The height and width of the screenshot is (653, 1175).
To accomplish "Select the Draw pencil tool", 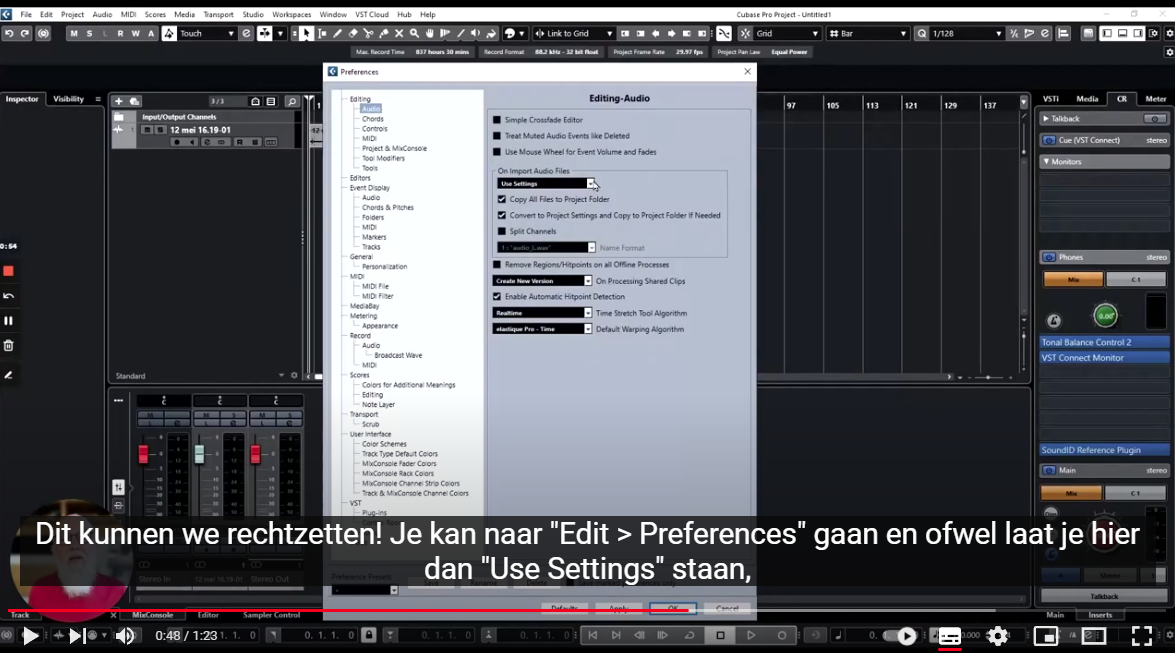I will (x=337, y=33).
